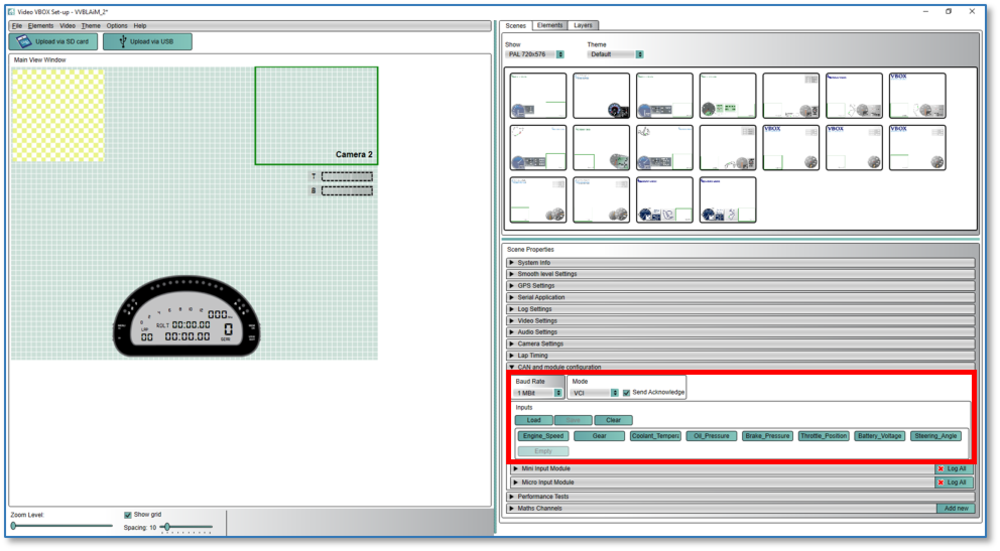
Task: Open the Show resolution dropdown PAL 720x576
Action: click(535, 55)
